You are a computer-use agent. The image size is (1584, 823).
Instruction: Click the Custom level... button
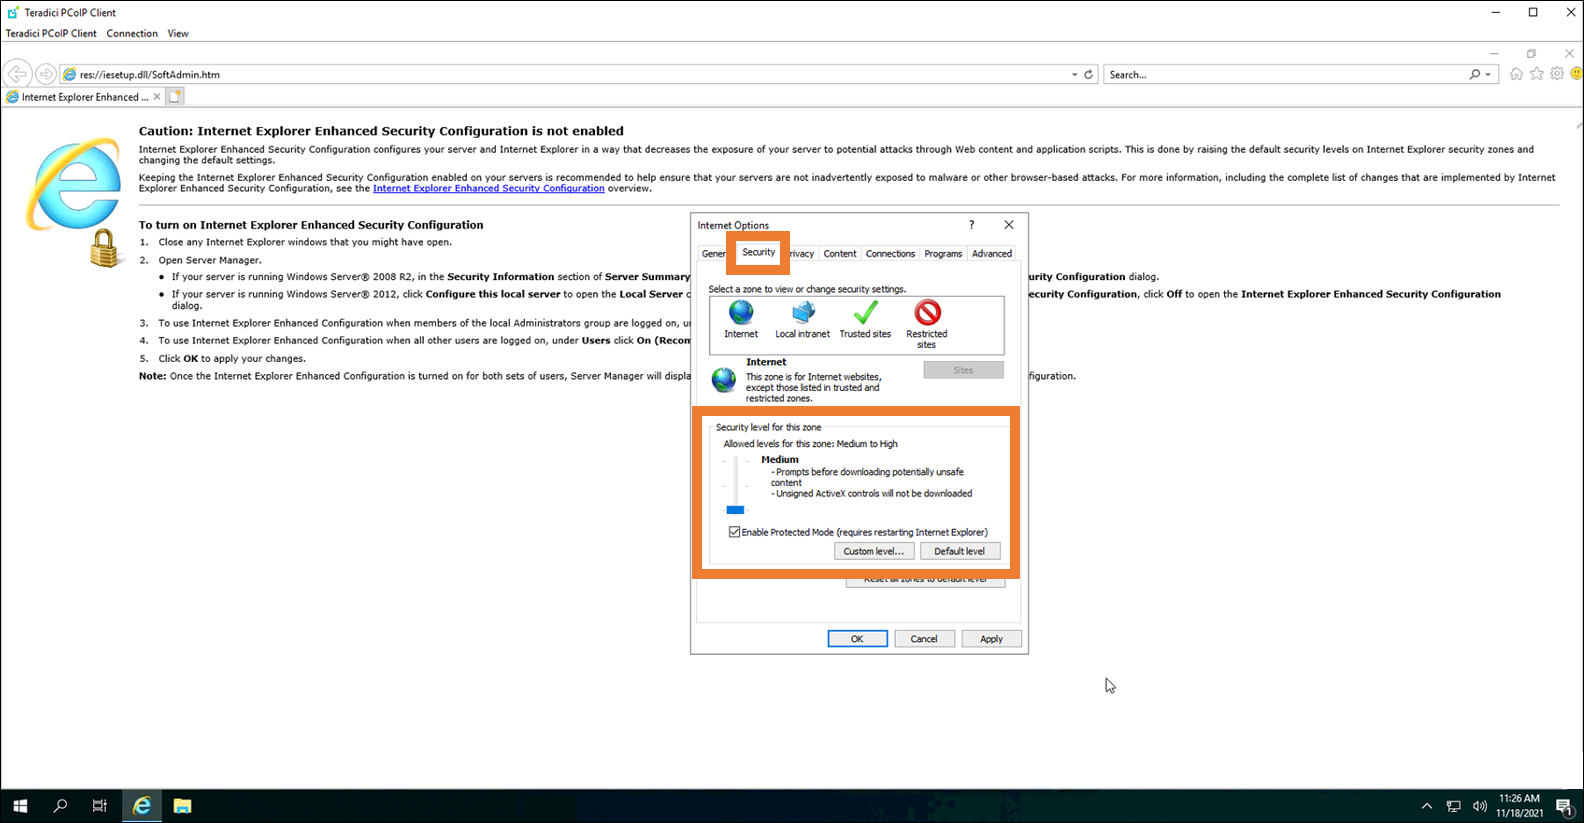point(873,551)
